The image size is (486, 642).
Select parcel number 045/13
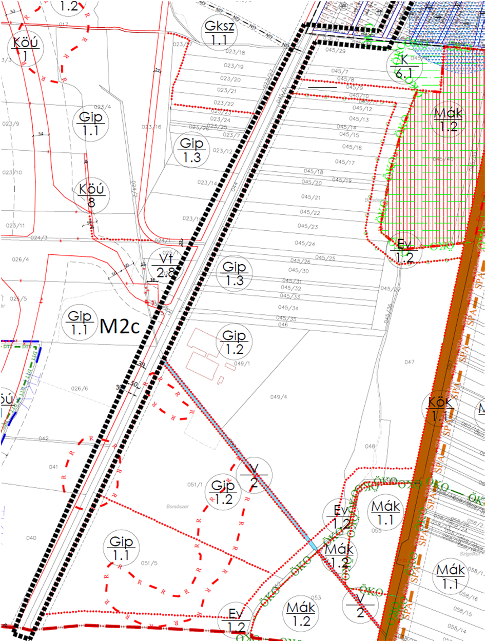pos(359,119)
